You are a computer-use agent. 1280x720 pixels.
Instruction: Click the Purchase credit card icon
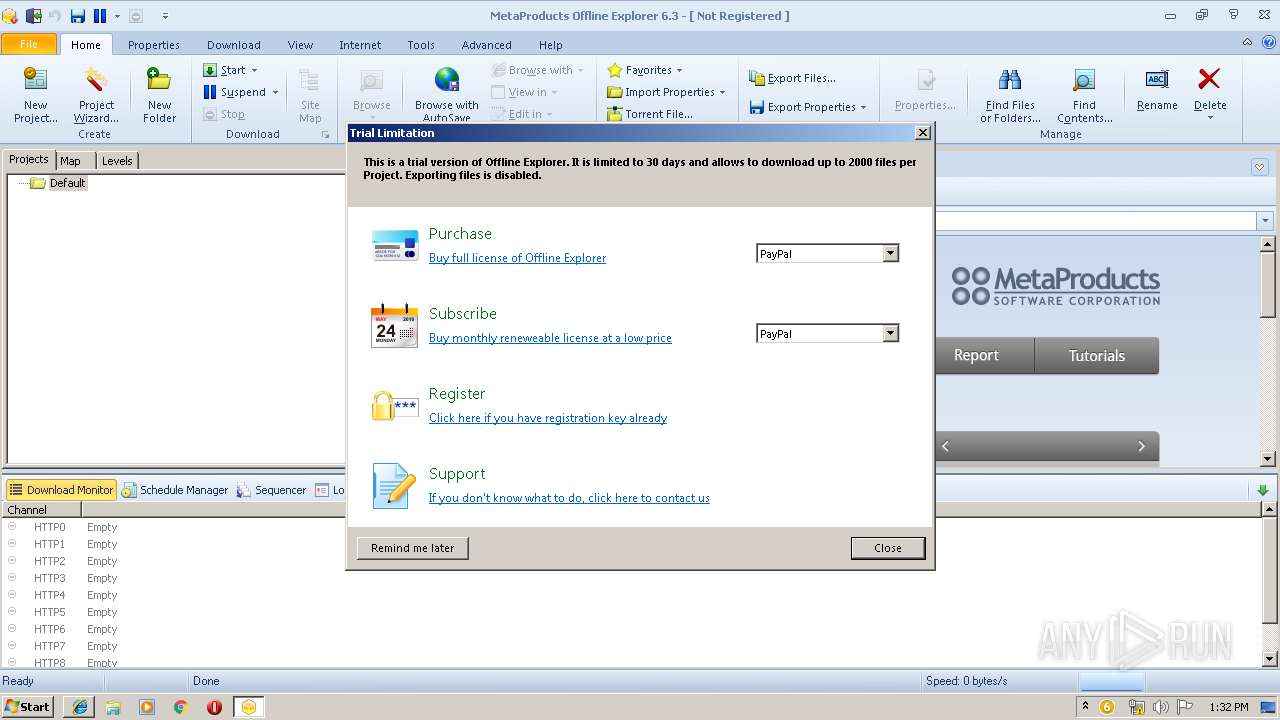point(395,245)
